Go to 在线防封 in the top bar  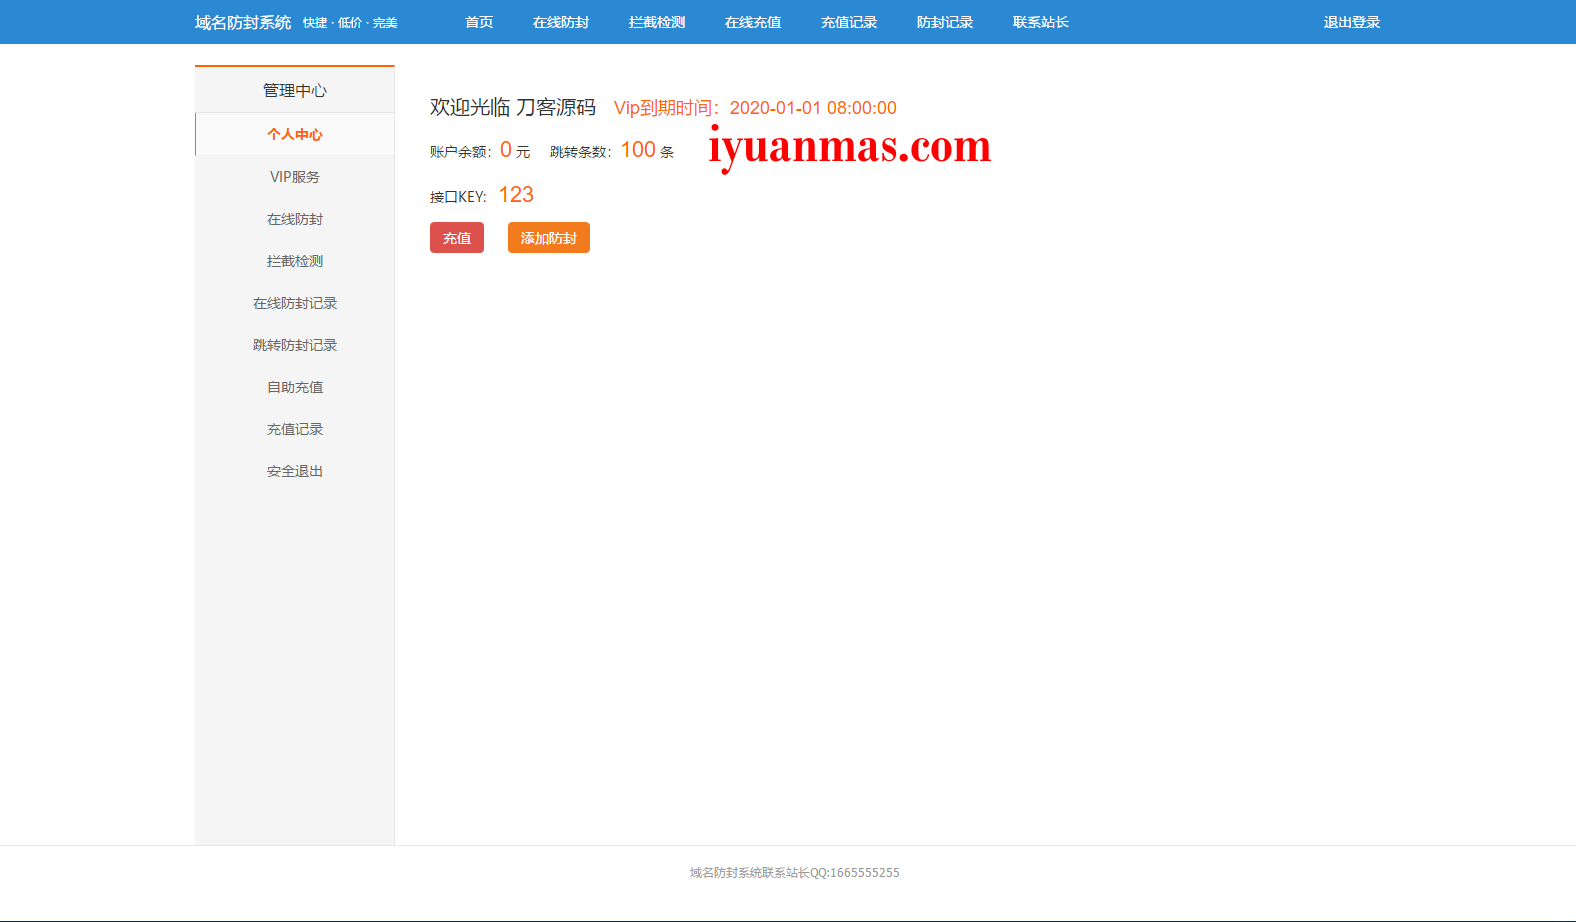point(561,22)
